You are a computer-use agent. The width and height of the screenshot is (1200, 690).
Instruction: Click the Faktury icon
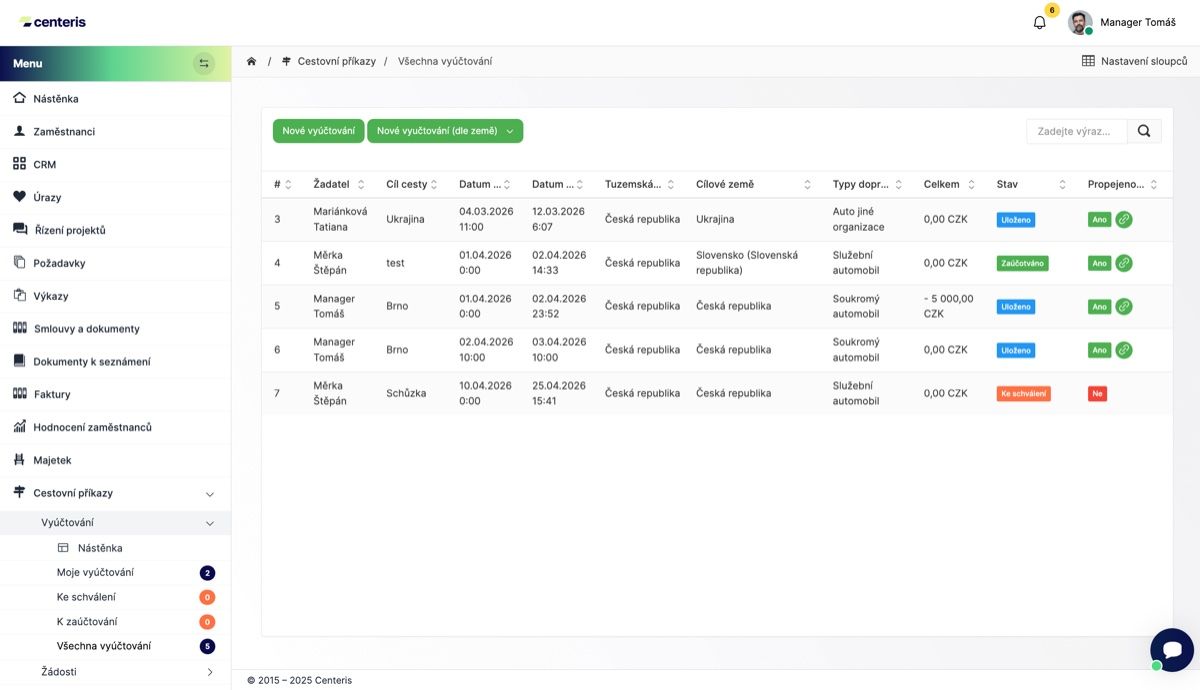click(19, 394)
